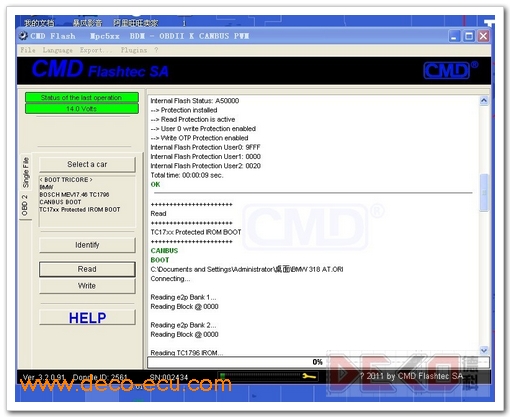Click the green 14.0 Volts indicator
Image resolution: width=510 pixels, height=417 pixels.
pos(82,109)
